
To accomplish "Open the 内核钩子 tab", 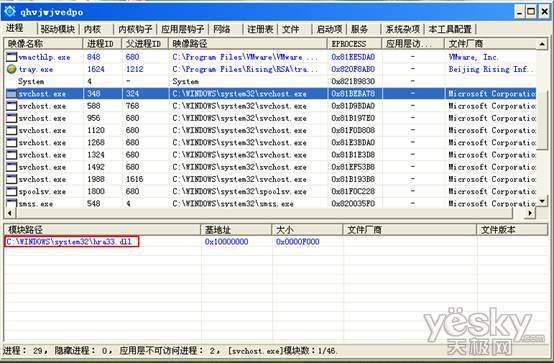I will (135, 29).
